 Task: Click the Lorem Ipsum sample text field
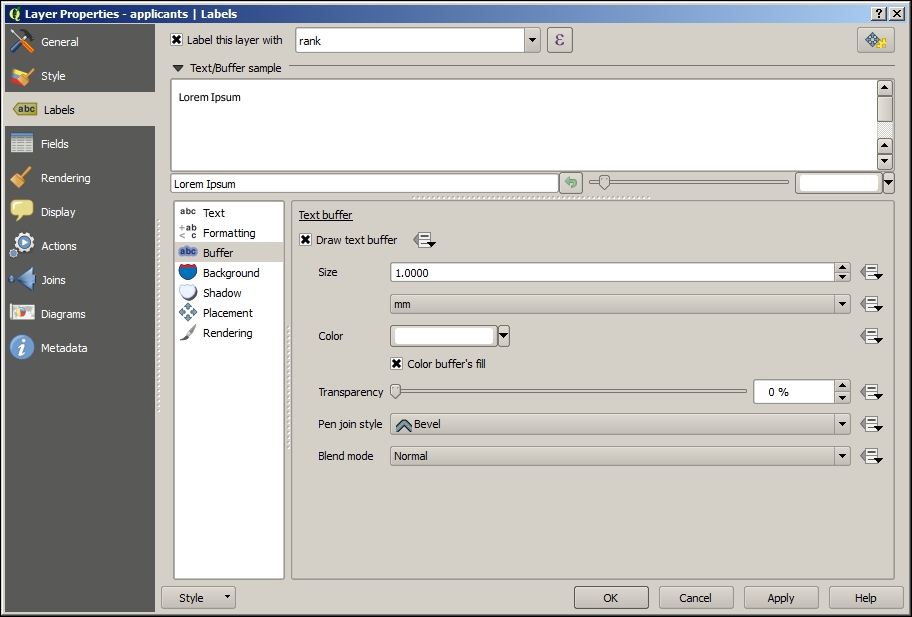[x=365, y=184]
